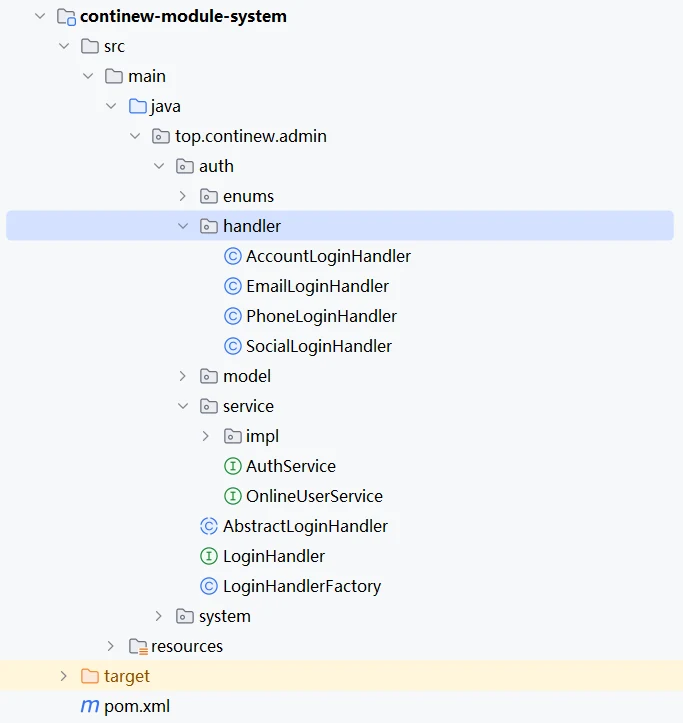
Task: Expand the model package
Action: [x=183, y=376]
